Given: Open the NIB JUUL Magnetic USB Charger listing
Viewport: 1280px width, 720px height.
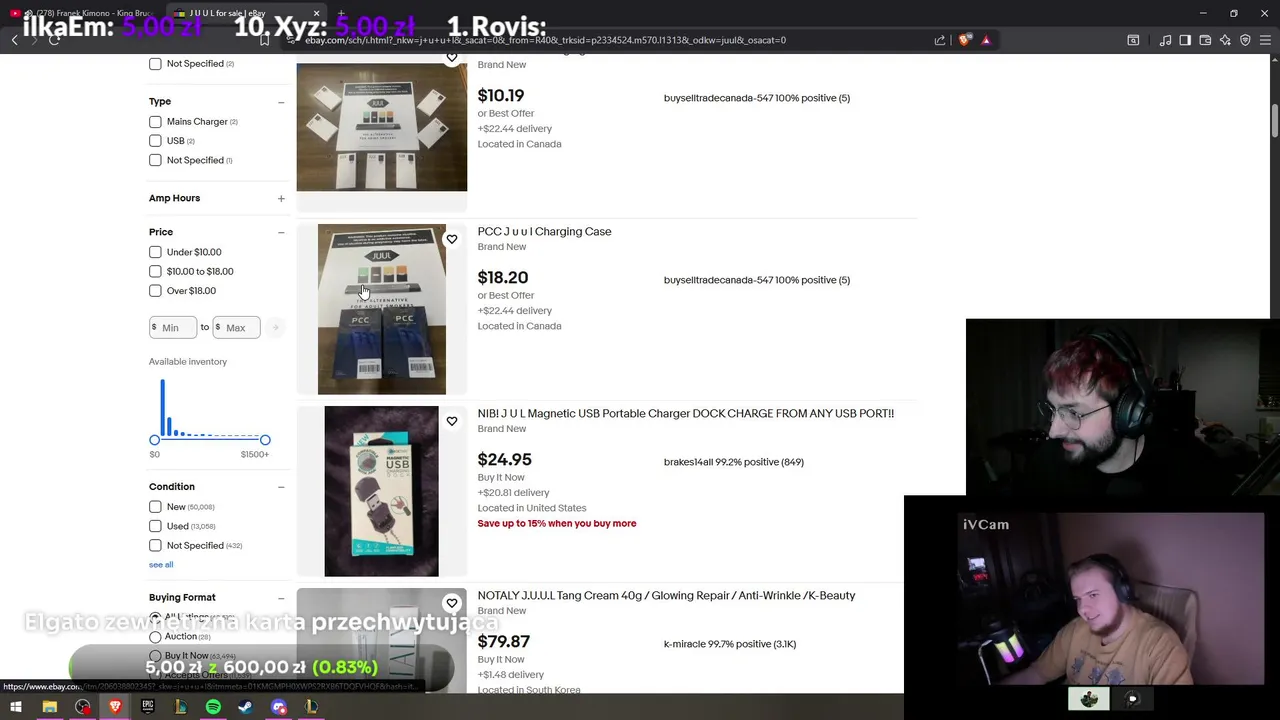Looking at the screenshot, I should (x=685, y=413).
